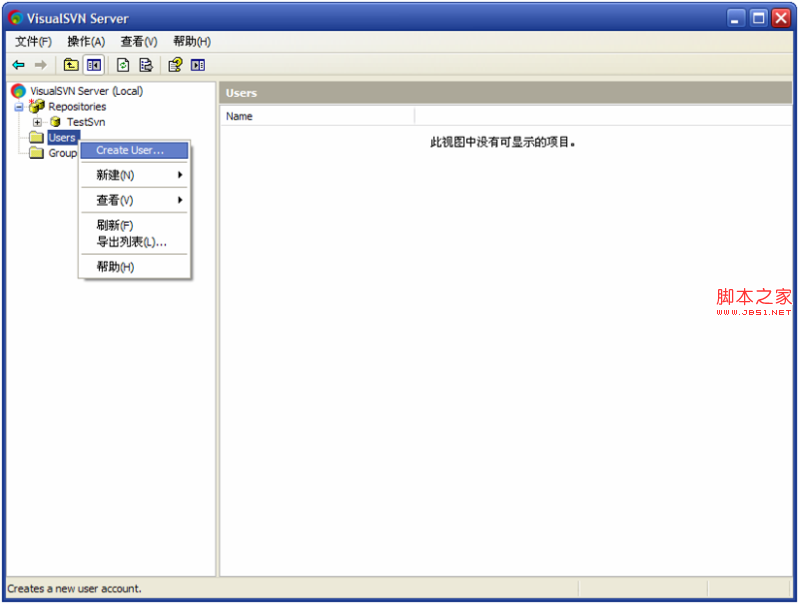Image resolution: width=800 pixels, height=604 pixels.
Task: Click the Repositories node icon
Action: (x=37, y=106)
